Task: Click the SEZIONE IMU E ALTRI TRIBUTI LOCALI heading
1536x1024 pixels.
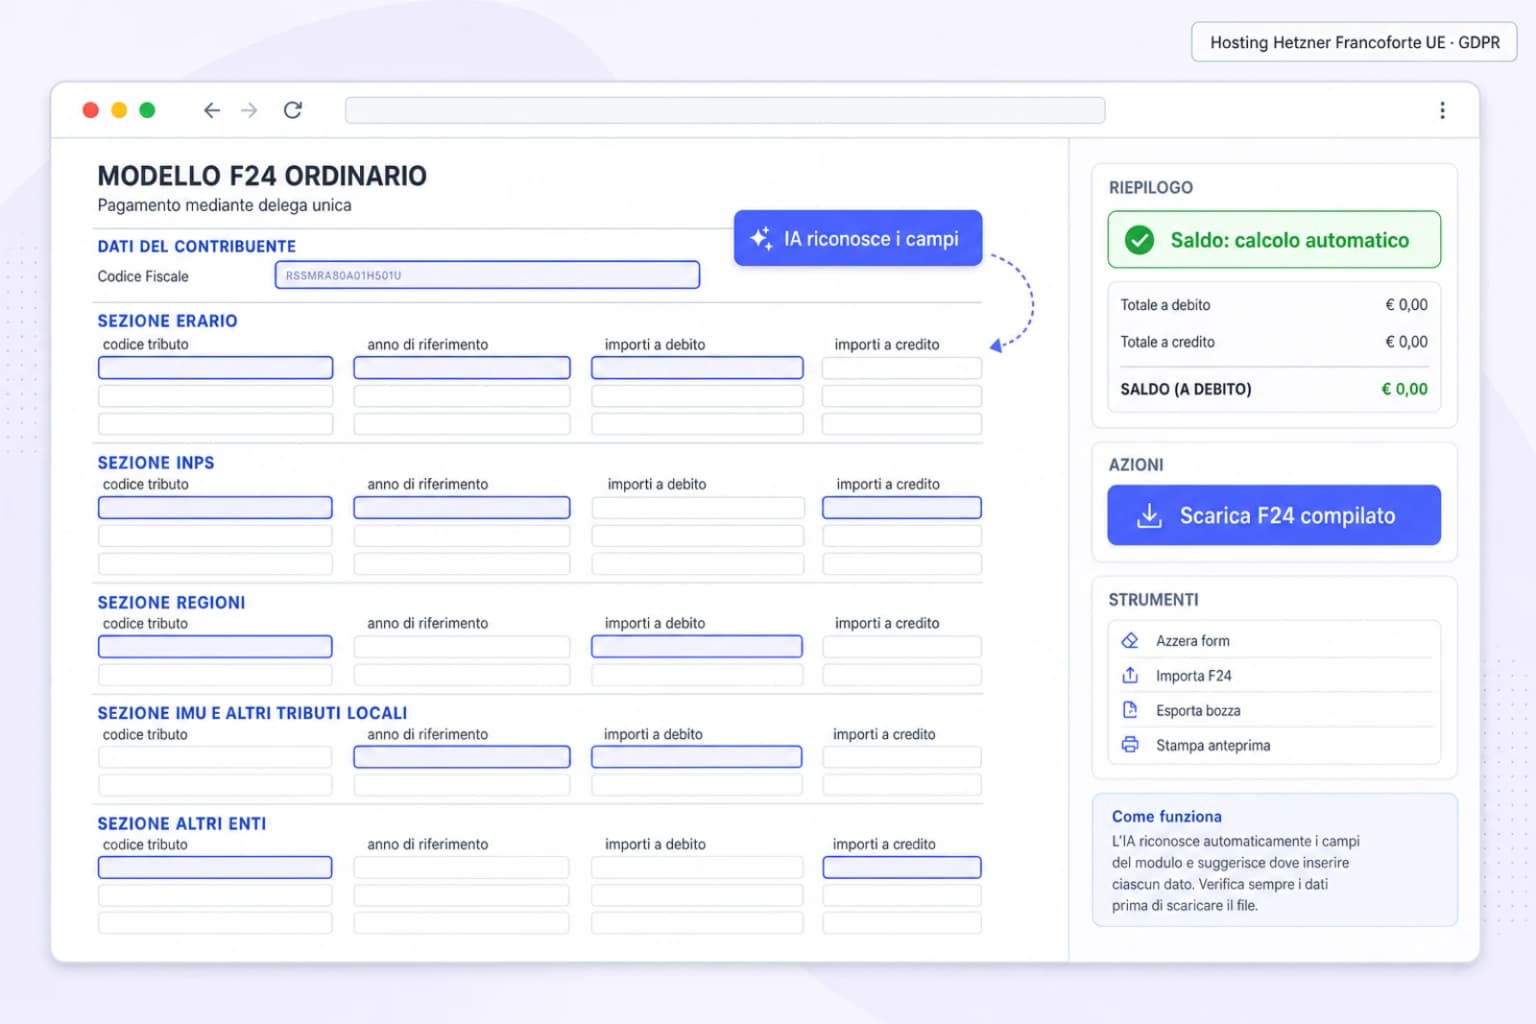Action: click(252, 713)
